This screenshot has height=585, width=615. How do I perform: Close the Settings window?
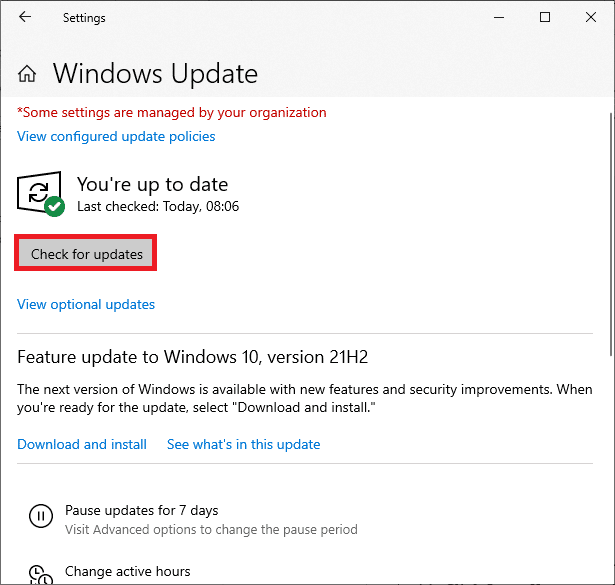591,17
